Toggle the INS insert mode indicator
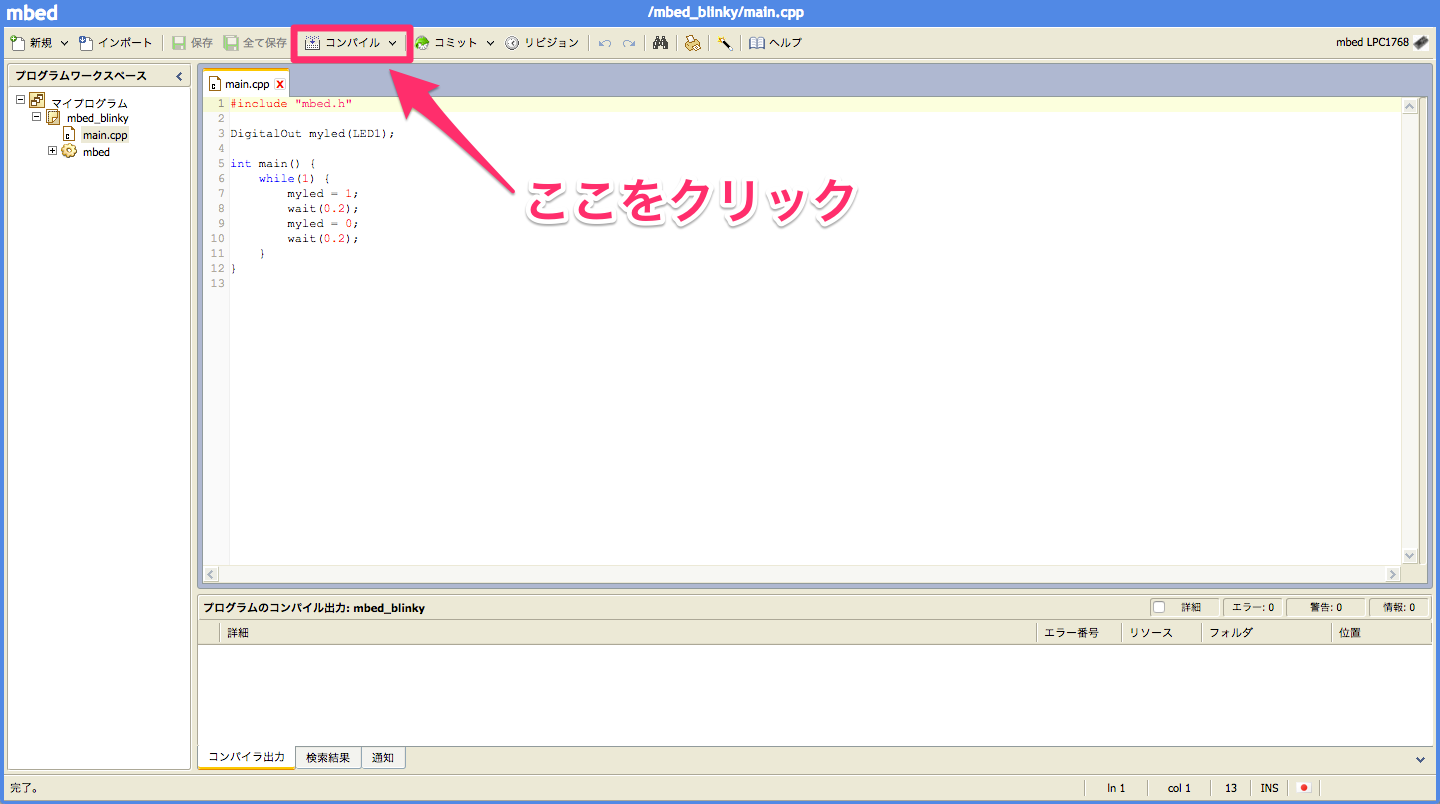This screenshot has width=1440, height=804. click(1268, 788)
